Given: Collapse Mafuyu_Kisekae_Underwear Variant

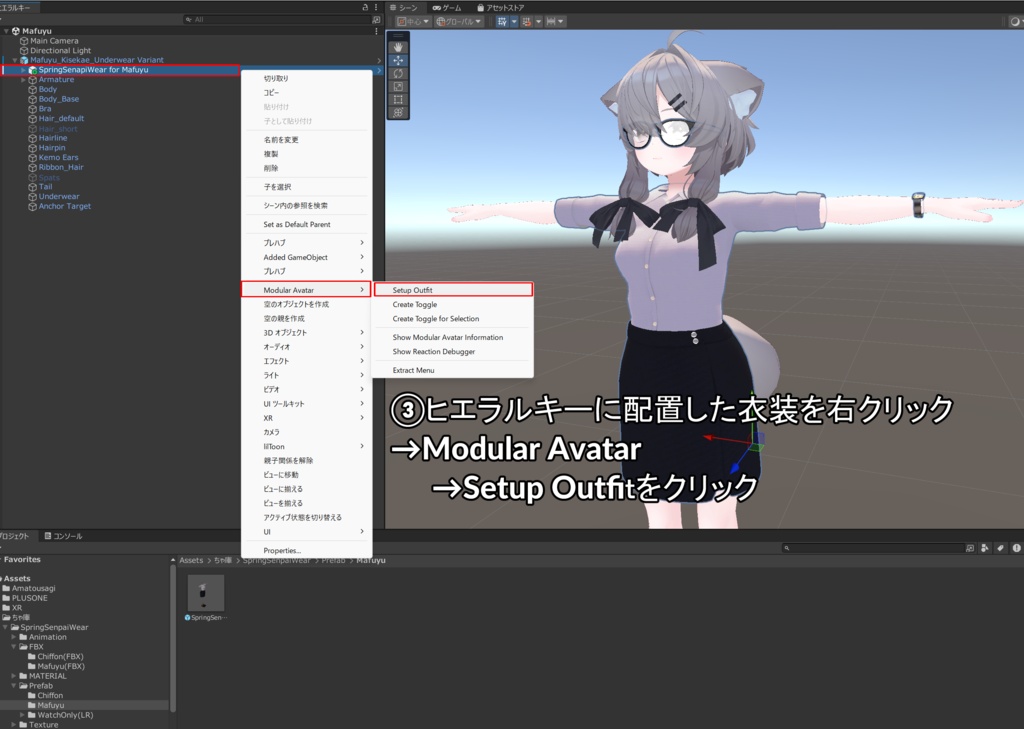Looking at the screenshot, I should [x=15, y=60].
